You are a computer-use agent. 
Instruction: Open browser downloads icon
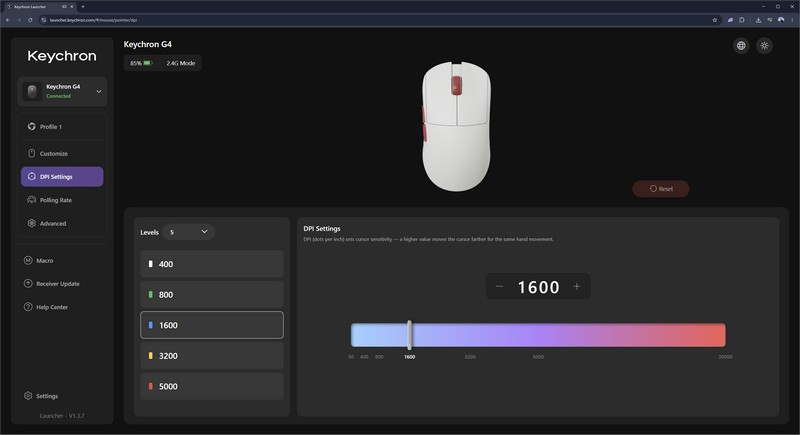(x=758, y=20)
